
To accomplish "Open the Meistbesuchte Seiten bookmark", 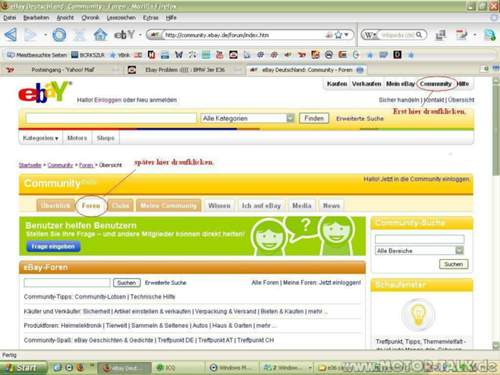I will [37, 55].
